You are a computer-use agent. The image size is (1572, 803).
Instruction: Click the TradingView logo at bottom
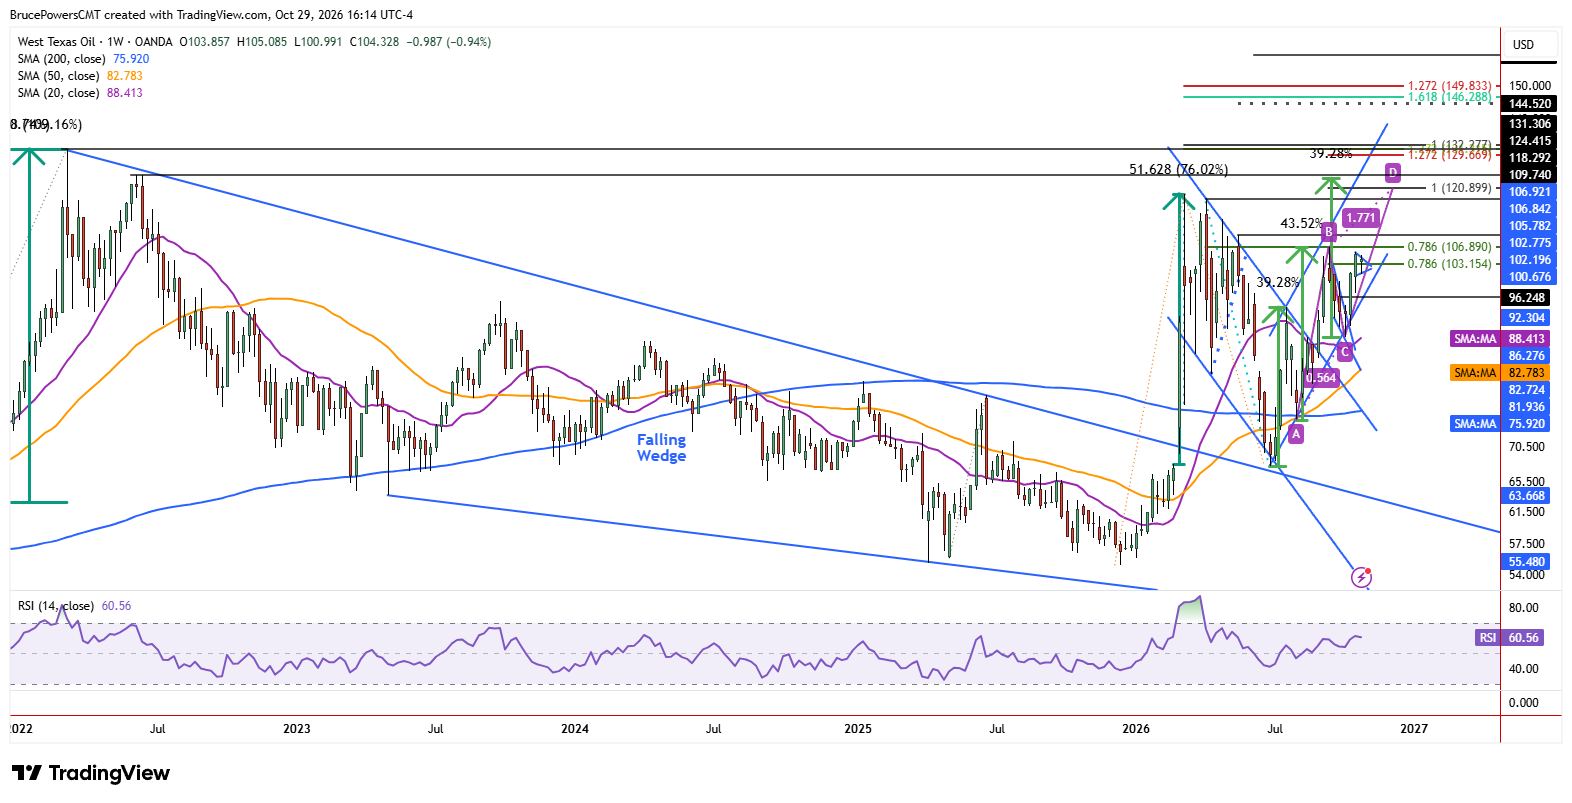click(x=90, y=773)
